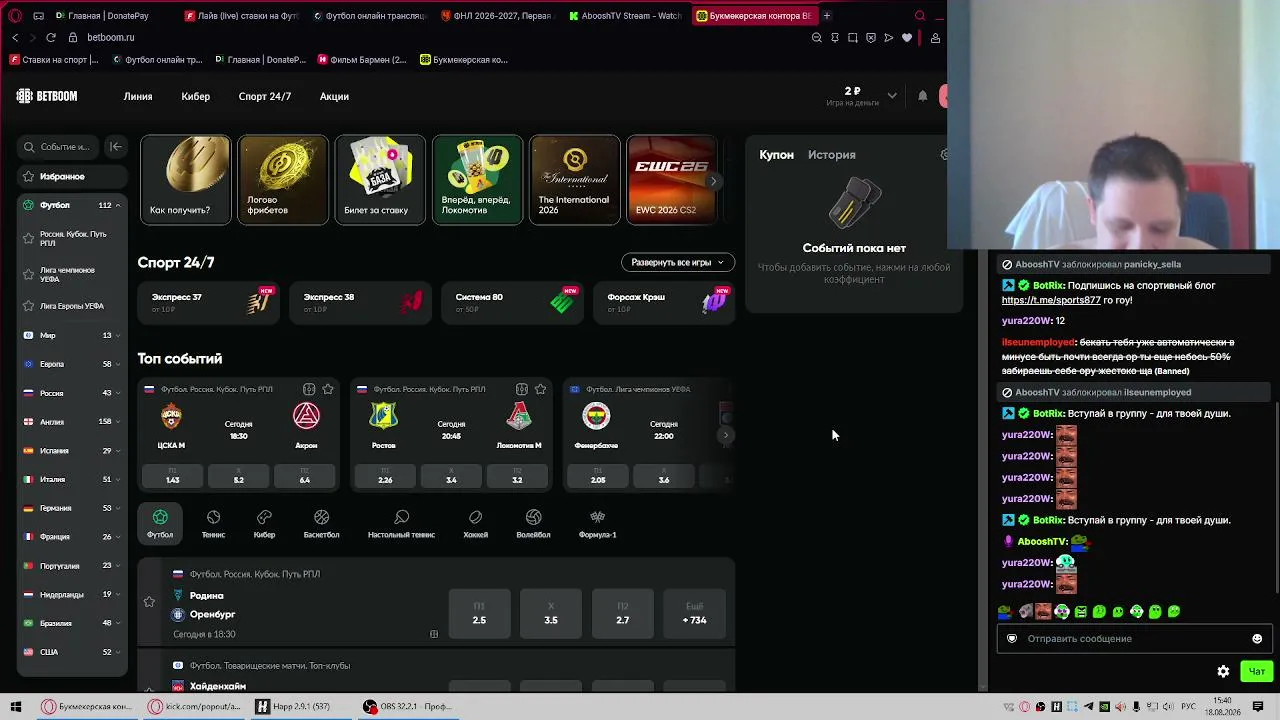Select the Волейбол sport filter icon
The width and height of the screenshot is (1280, 720).
(533, 523)
